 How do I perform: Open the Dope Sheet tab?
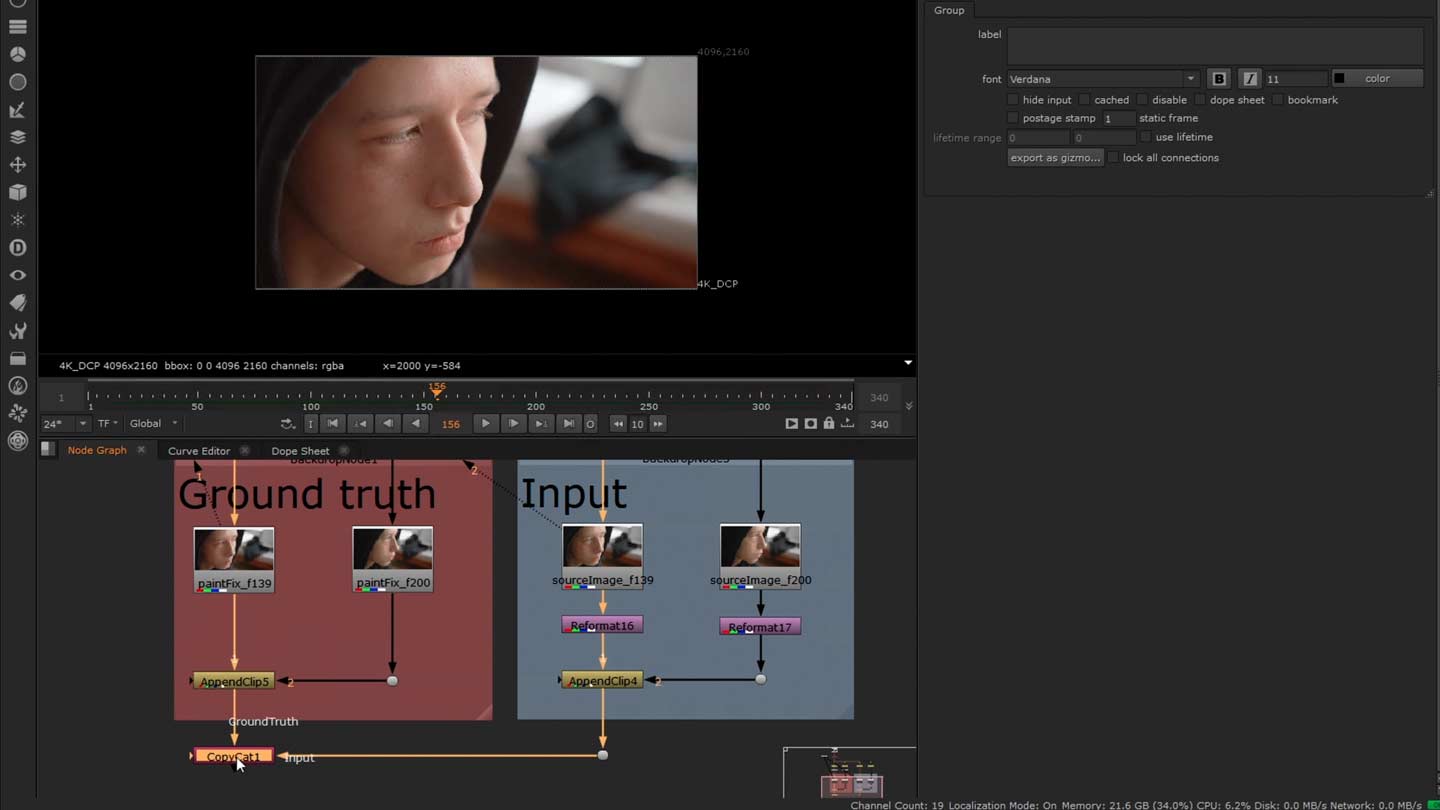coord(300,450)
